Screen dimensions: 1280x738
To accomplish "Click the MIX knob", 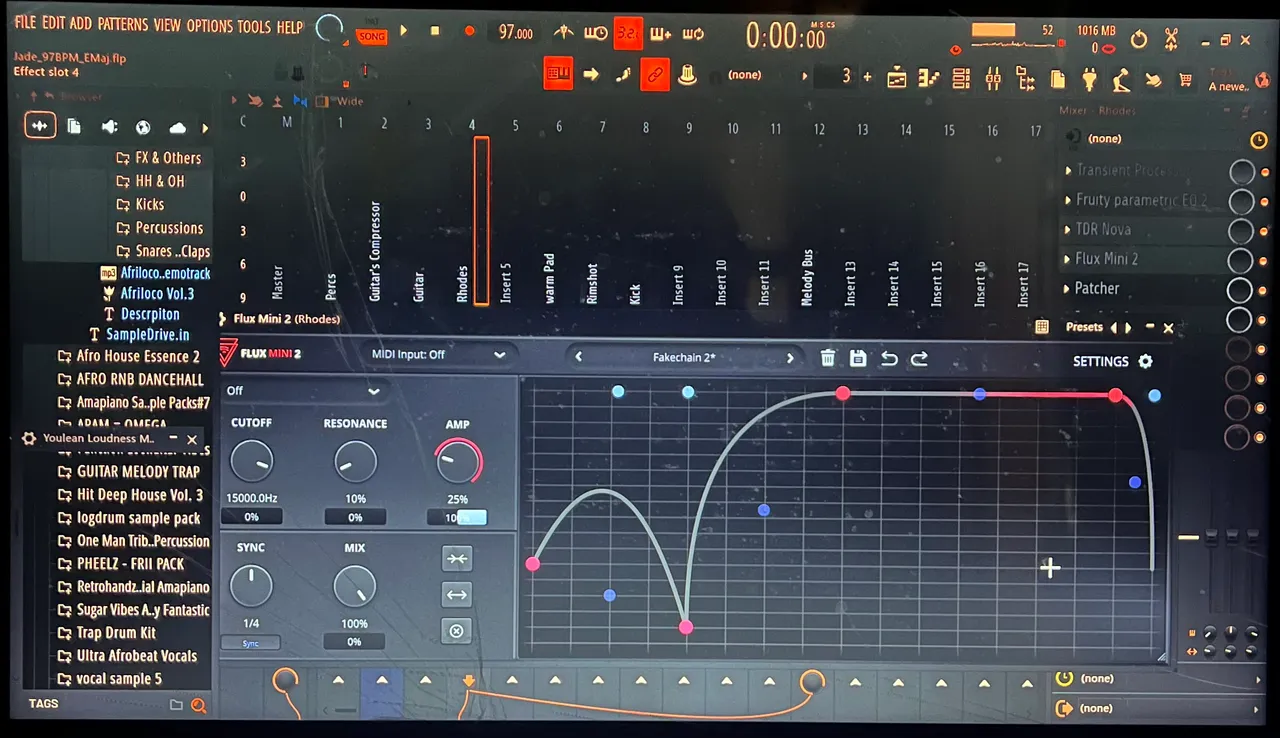I will pyautogui.click(x=355, y=586).
